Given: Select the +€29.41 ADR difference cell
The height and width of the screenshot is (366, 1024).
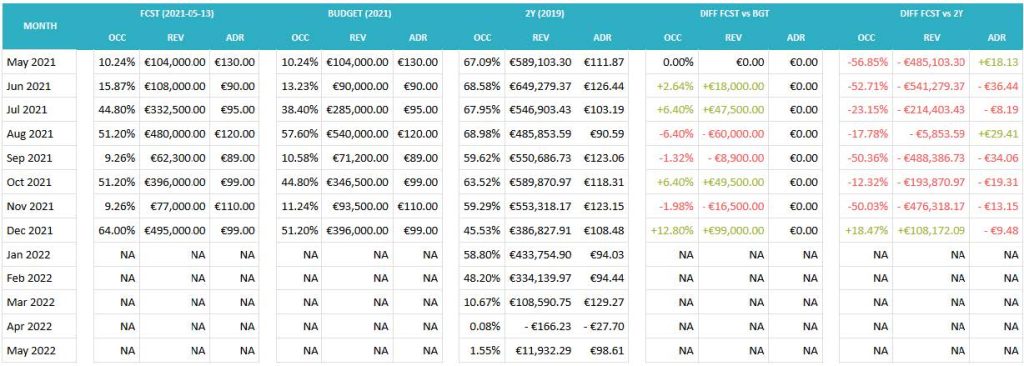Looking at the screenshot, I should (996, 134).
